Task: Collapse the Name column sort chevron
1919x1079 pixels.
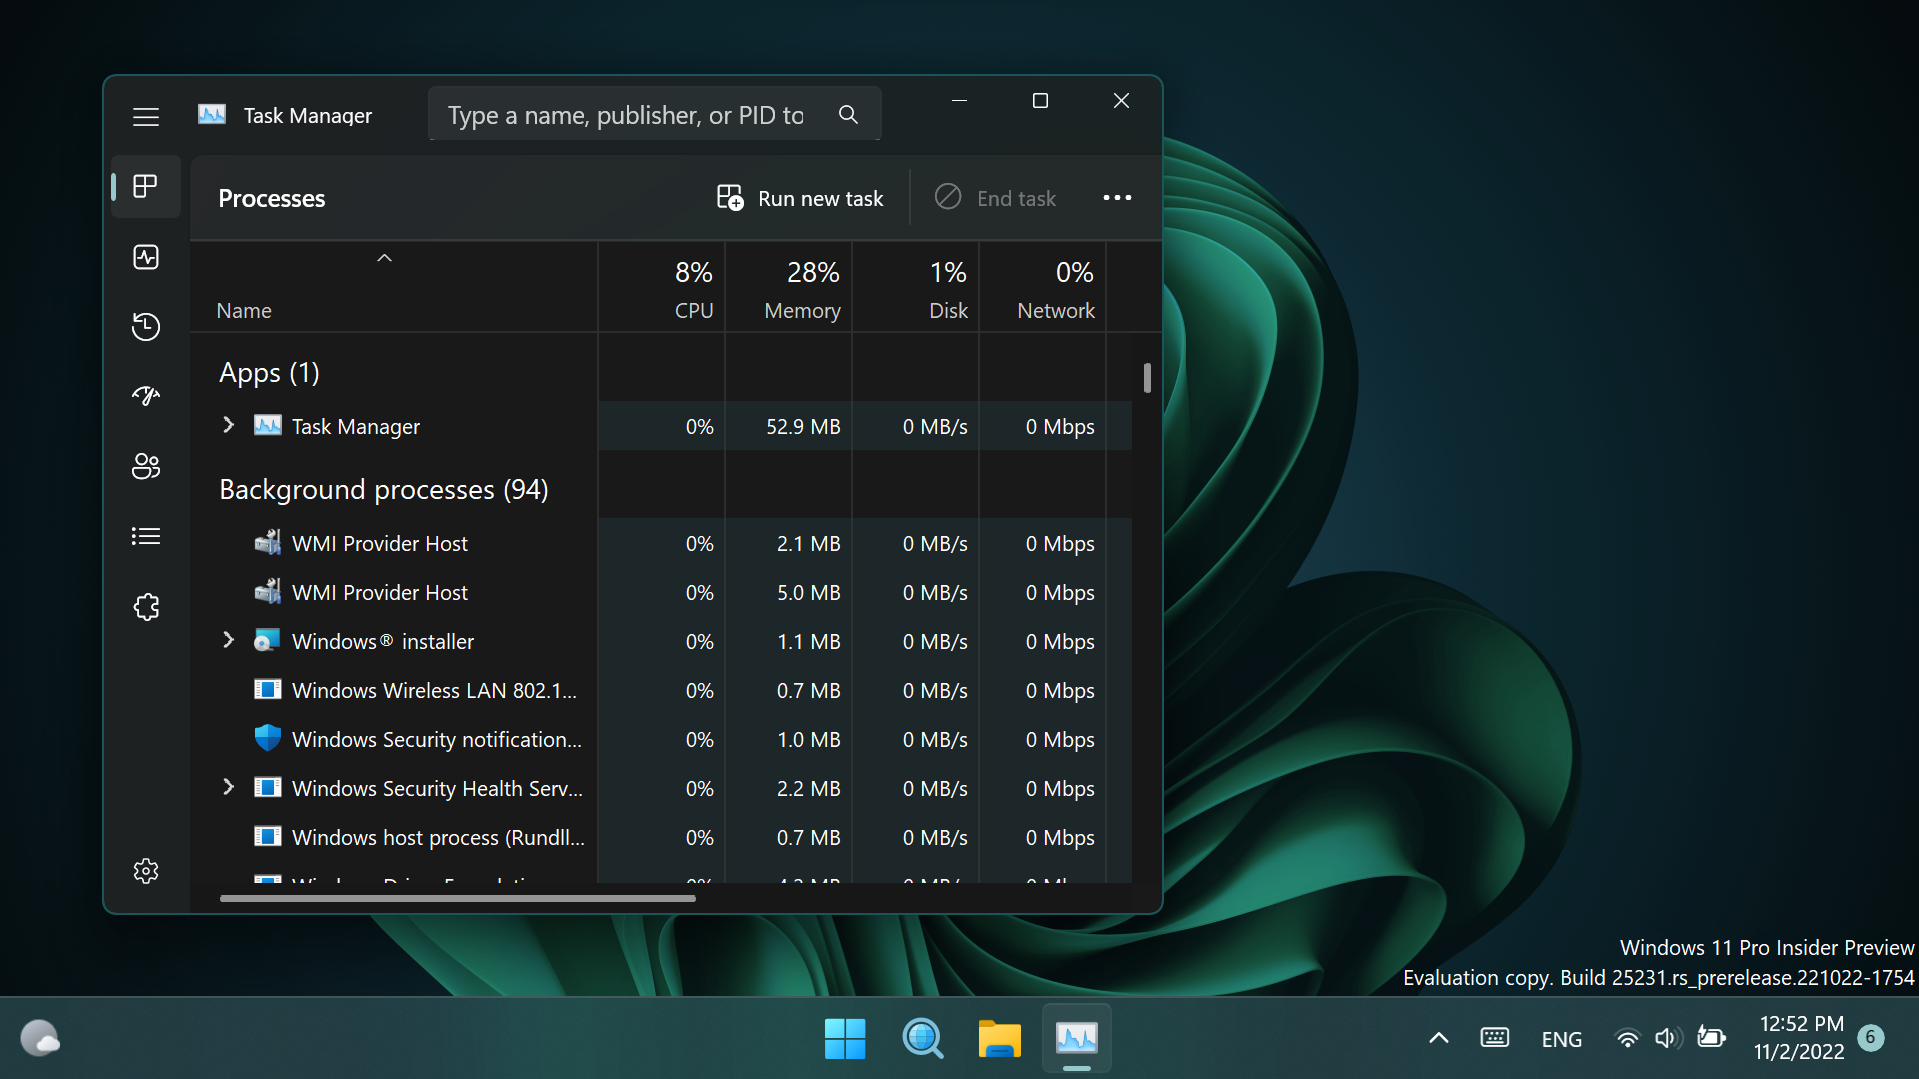Action: [384, 257]
